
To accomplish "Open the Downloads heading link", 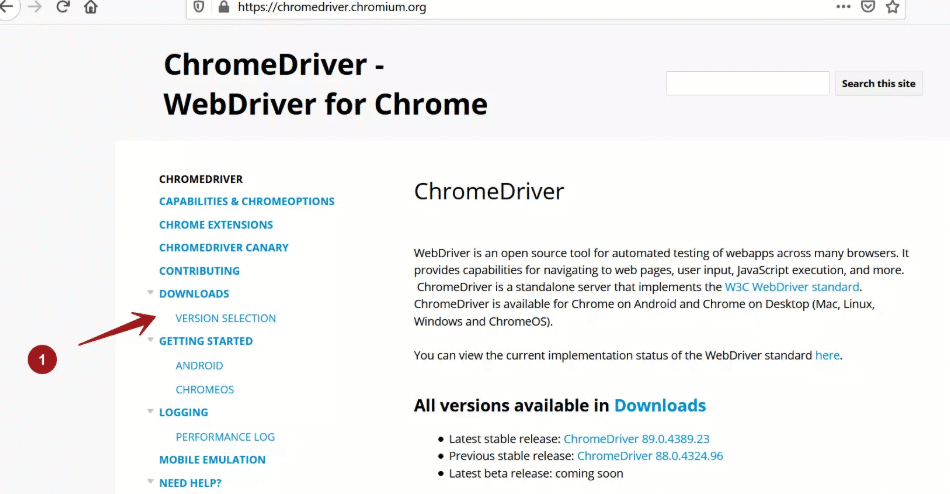I will (x=660, y=406).
